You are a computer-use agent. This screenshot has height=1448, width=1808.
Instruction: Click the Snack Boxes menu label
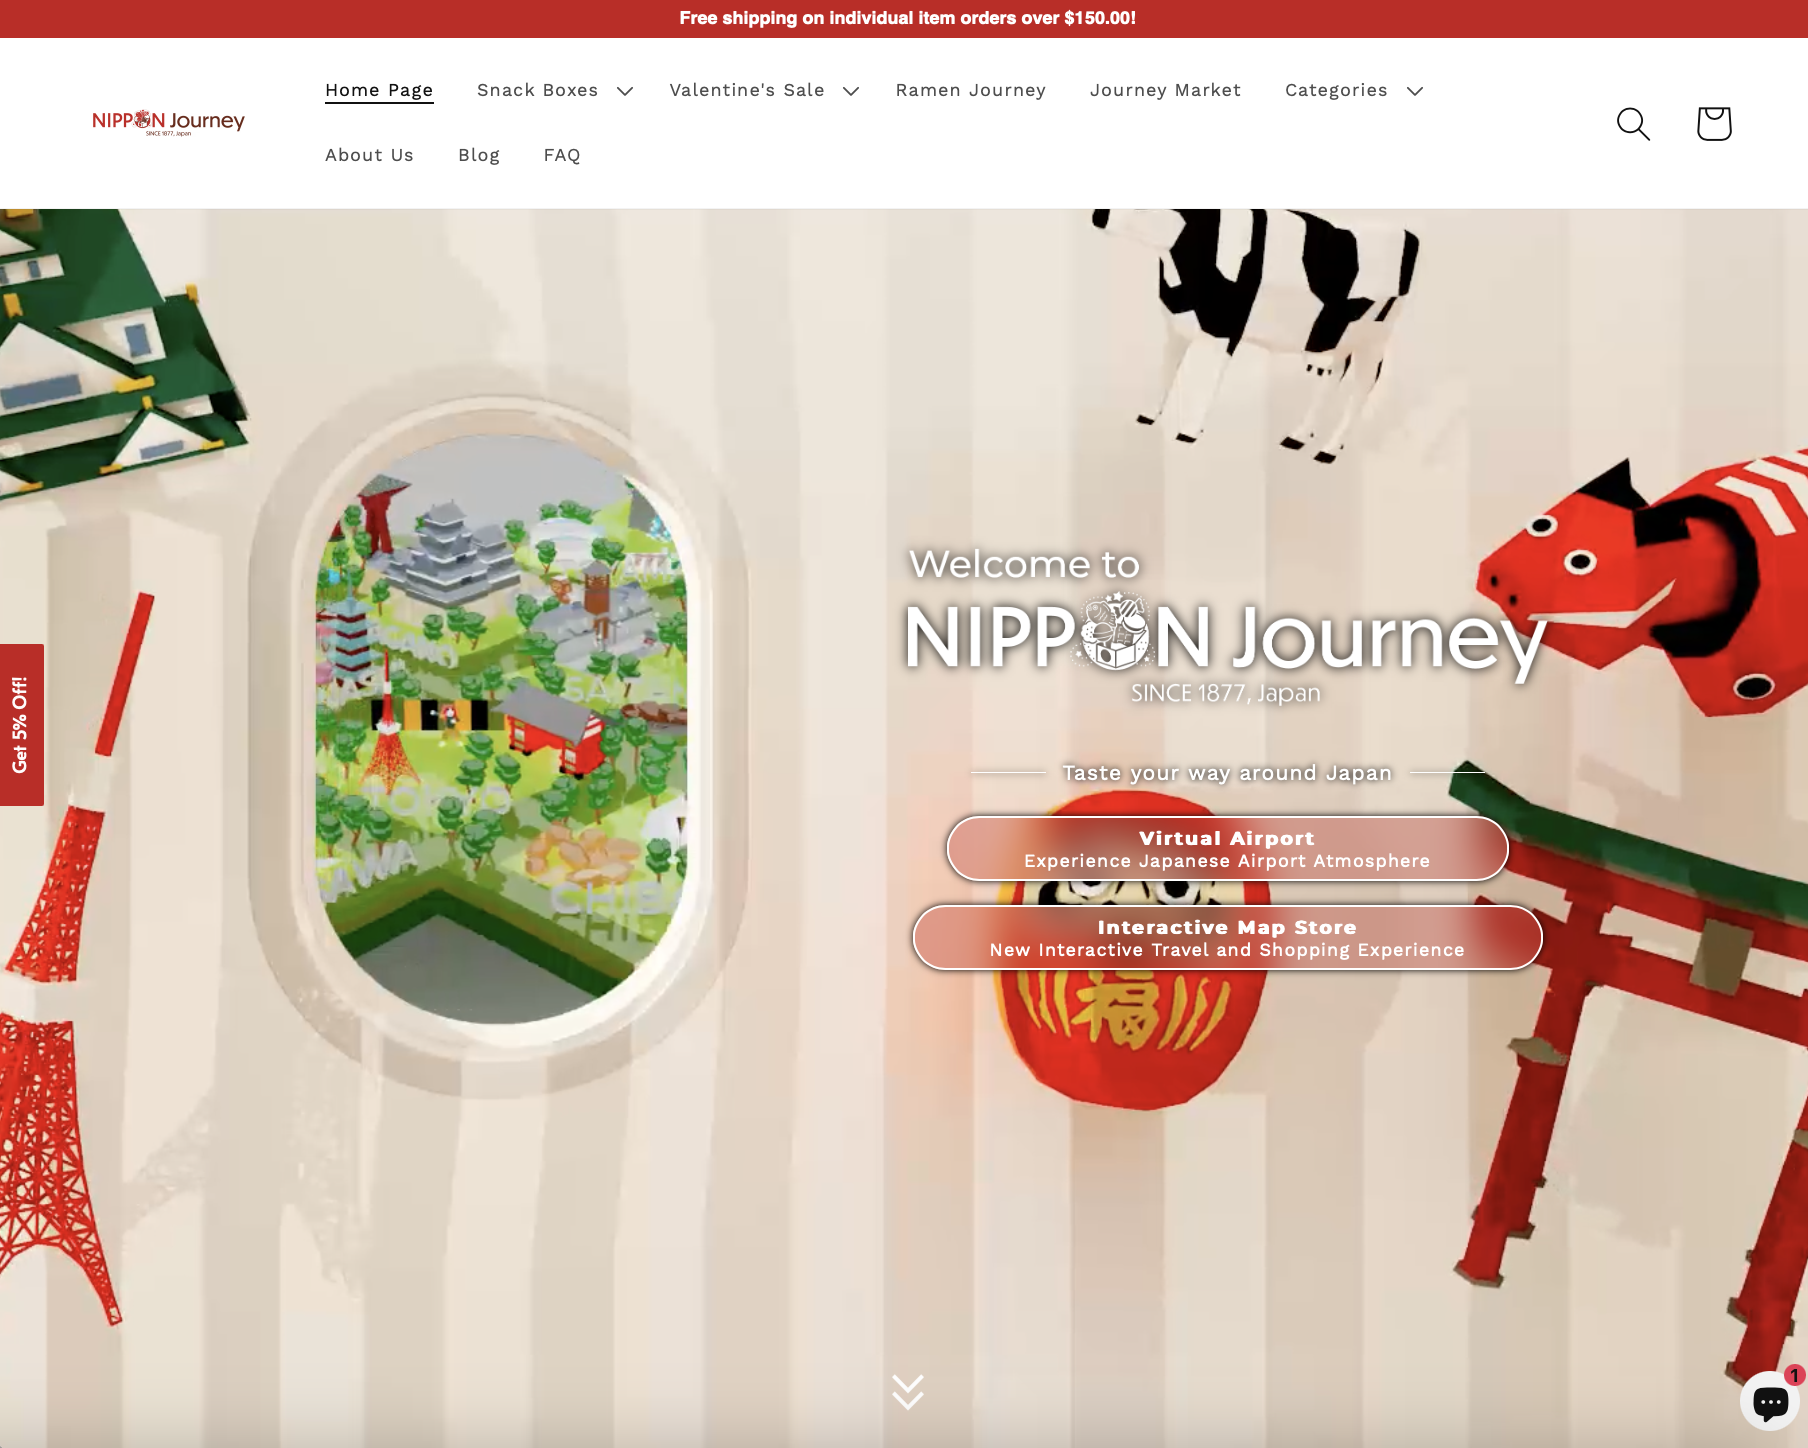[x=538, y=90]
